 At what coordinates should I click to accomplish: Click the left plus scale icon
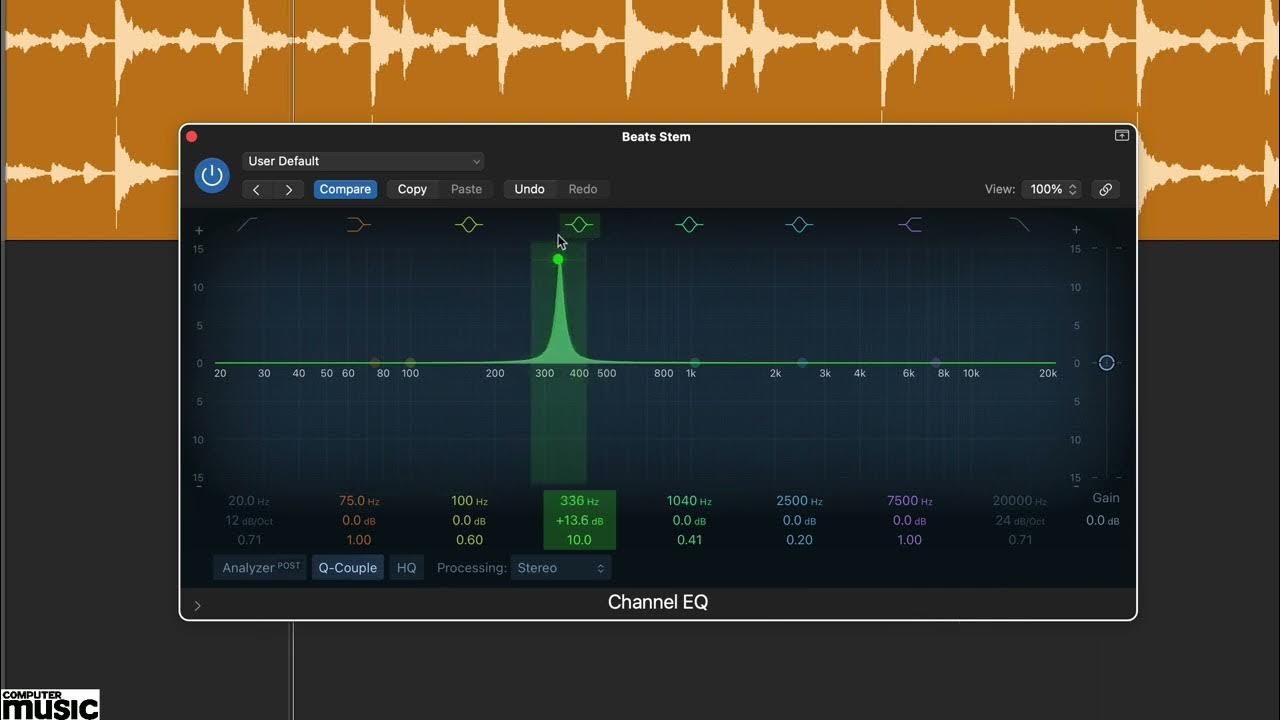199,230
